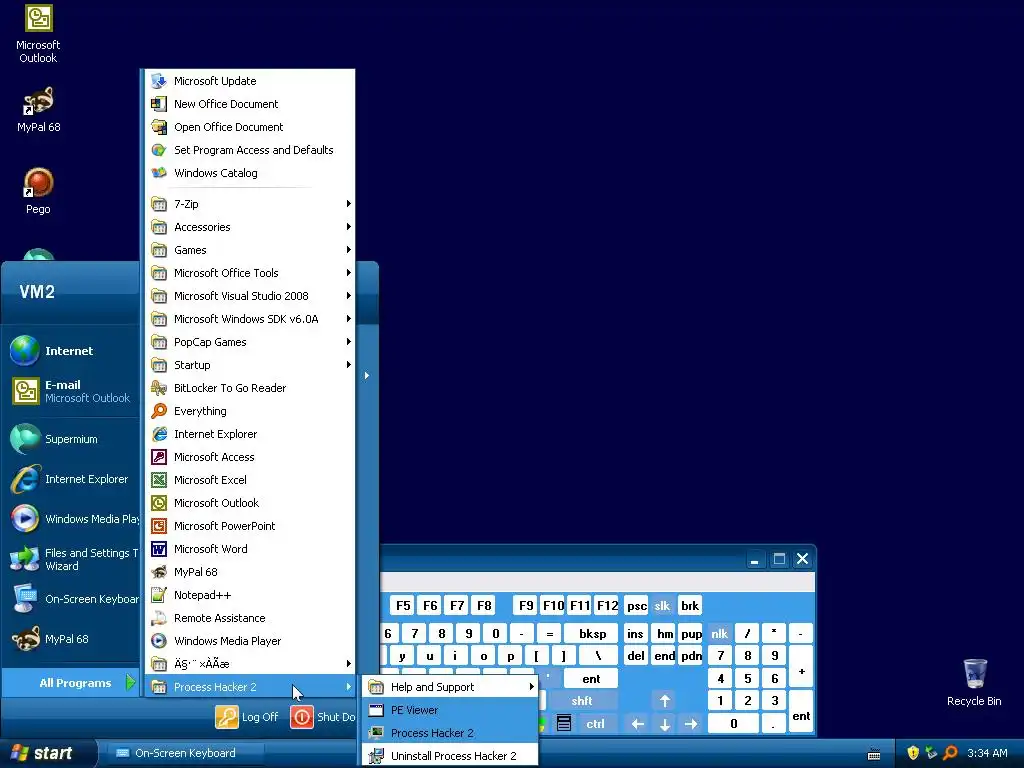The width and height of the screenshot is (1024, 768).
Task: Select On-Screen Keyboard taskbar button
Action: pyautogui.click(x=185, y=753)
